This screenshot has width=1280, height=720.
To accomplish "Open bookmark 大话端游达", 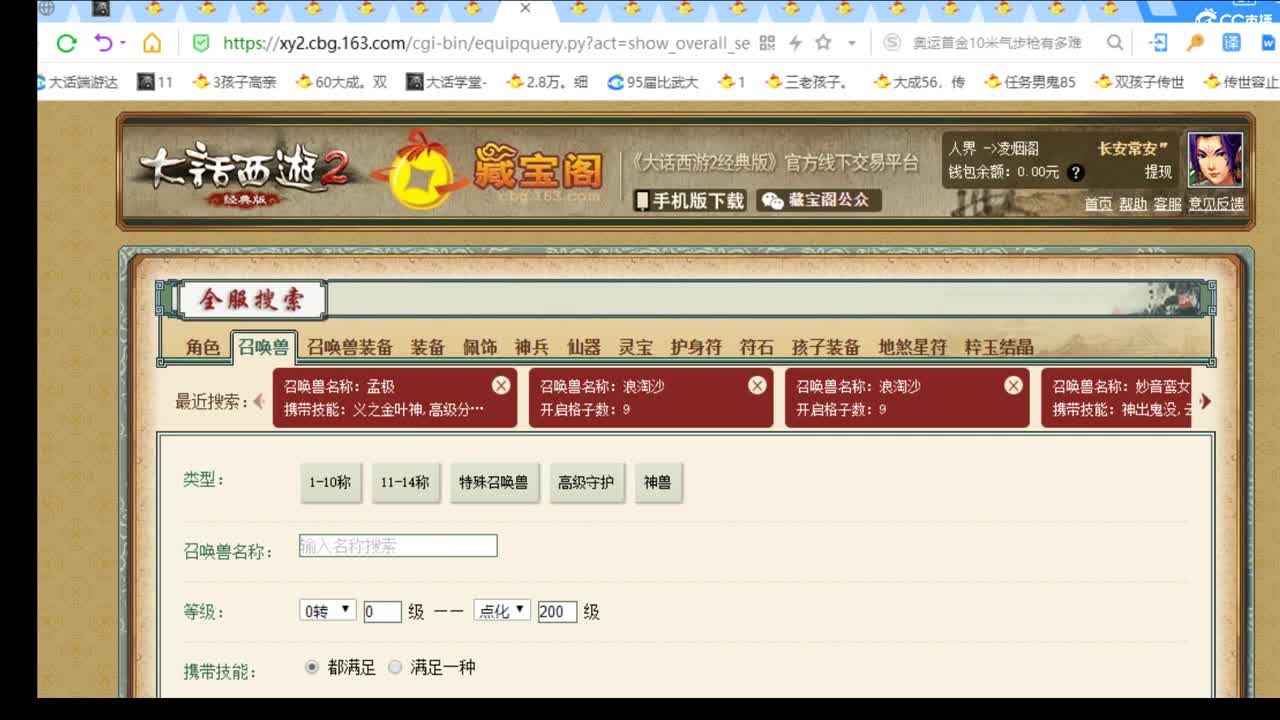I will (x=77, y=82).
